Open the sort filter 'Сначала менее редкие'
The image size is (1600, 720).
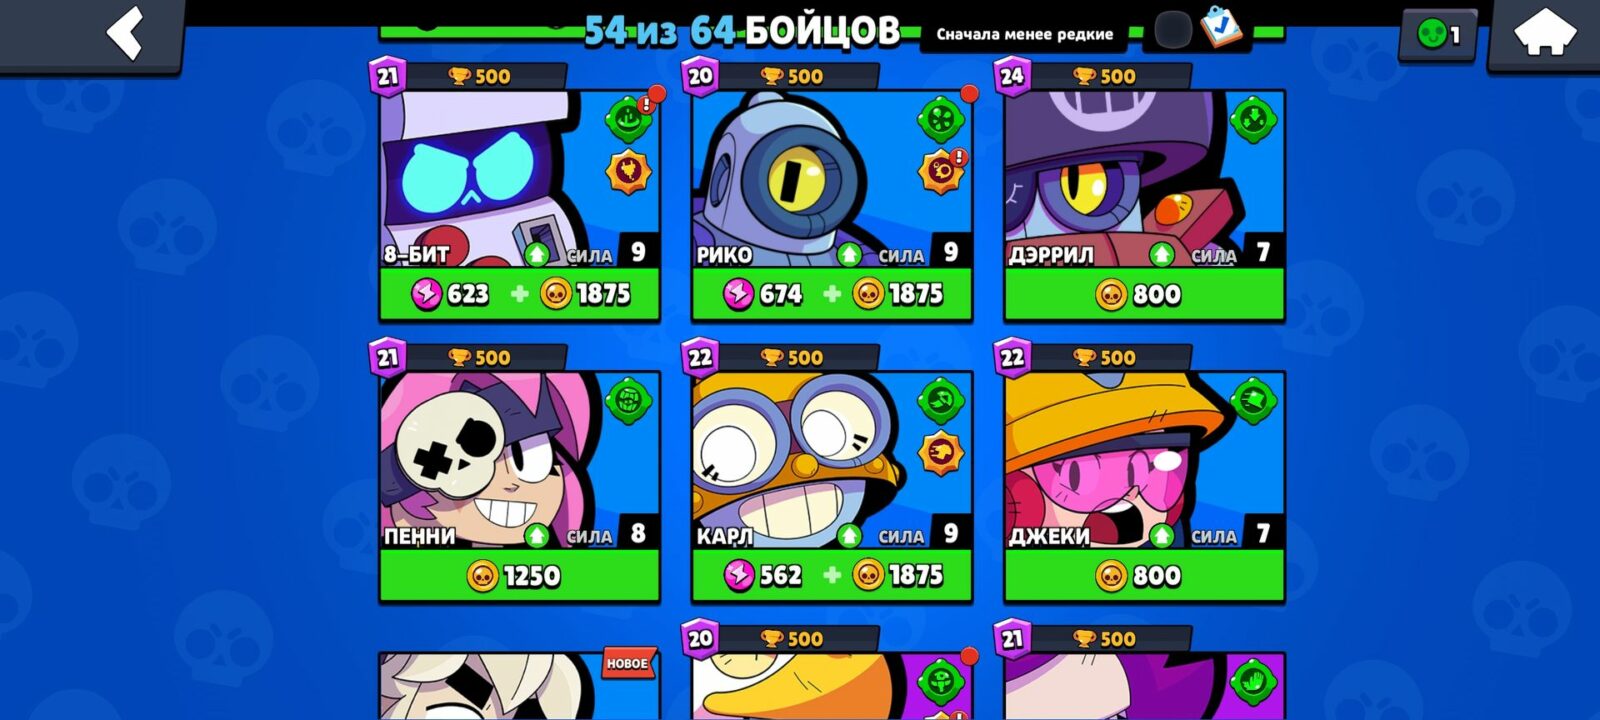[x=1024, y=34]
